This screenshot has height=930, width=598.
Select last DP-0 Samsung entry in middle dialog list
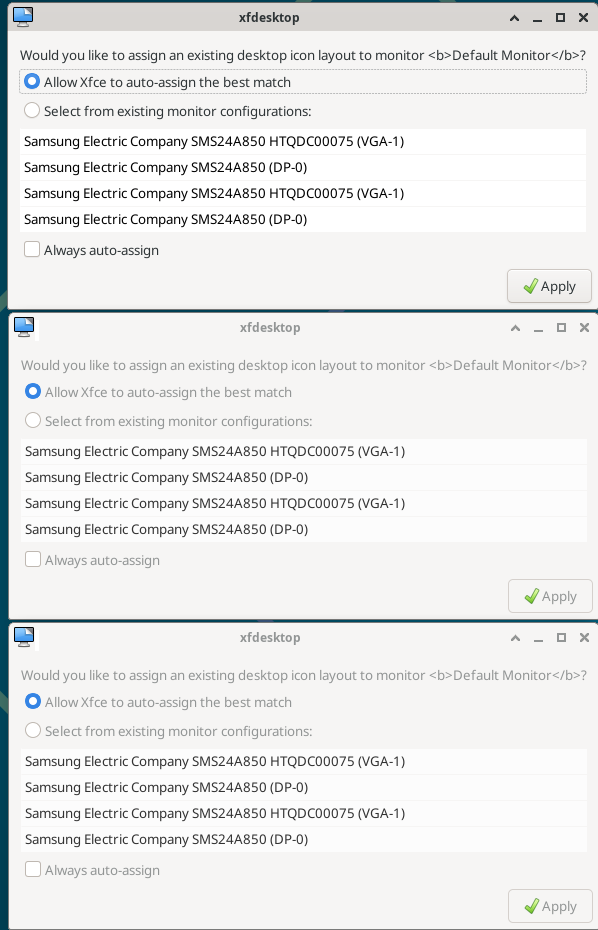point(304,529)
